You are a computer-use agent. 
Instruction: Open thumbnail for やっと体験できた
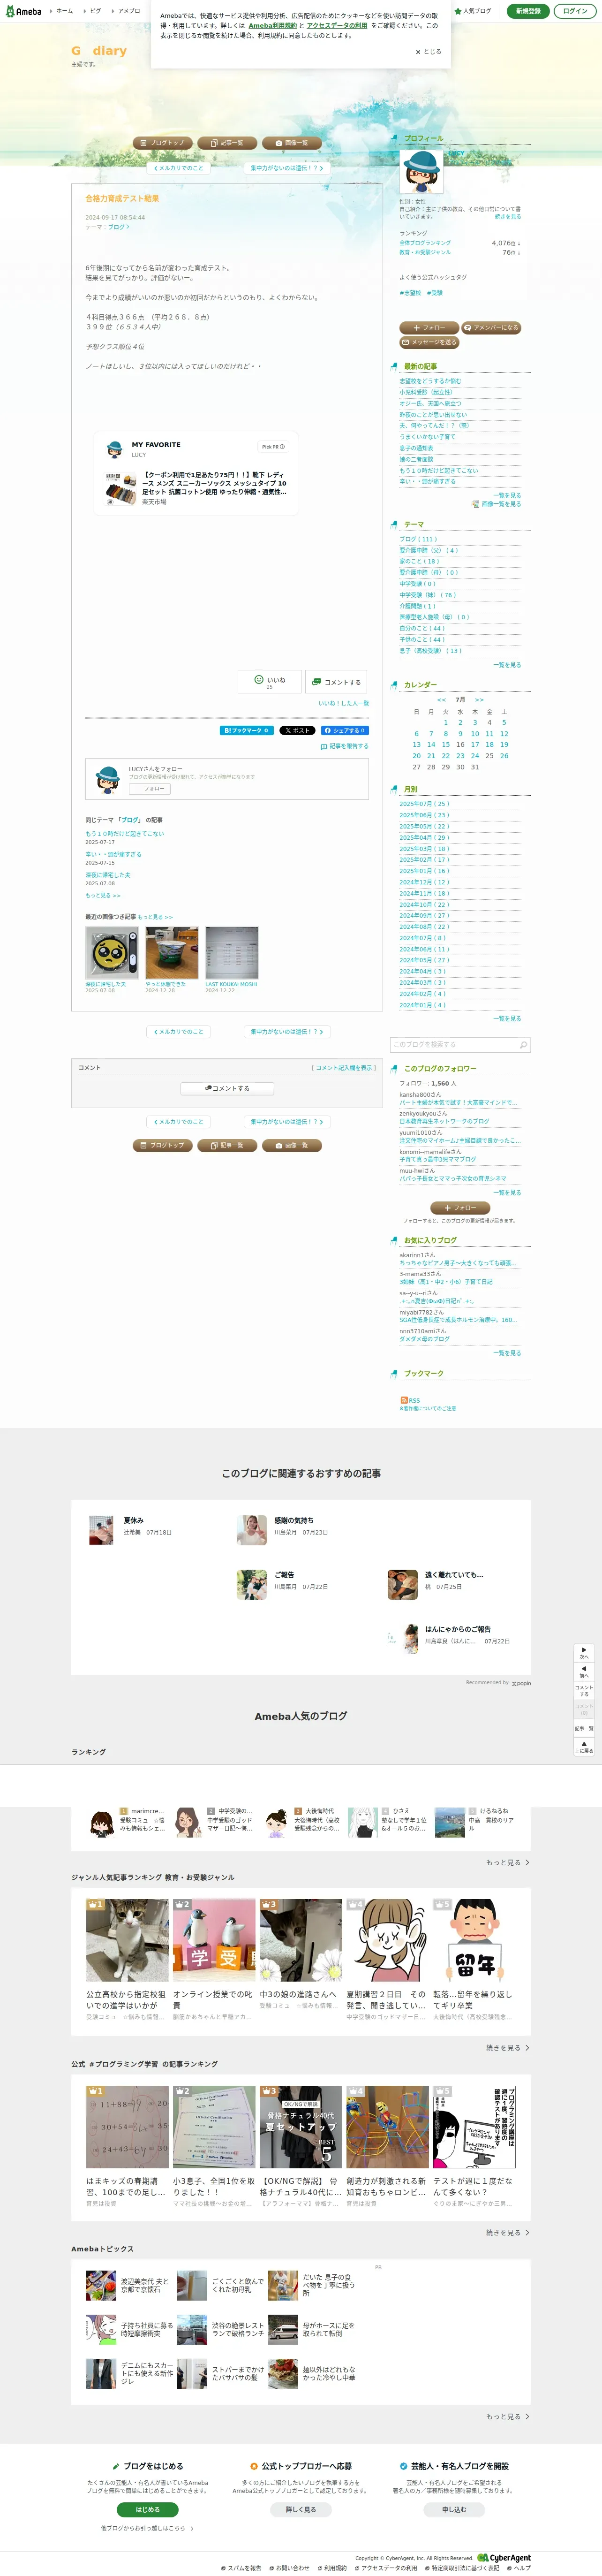pyautogui.click(x=171, y=952)
